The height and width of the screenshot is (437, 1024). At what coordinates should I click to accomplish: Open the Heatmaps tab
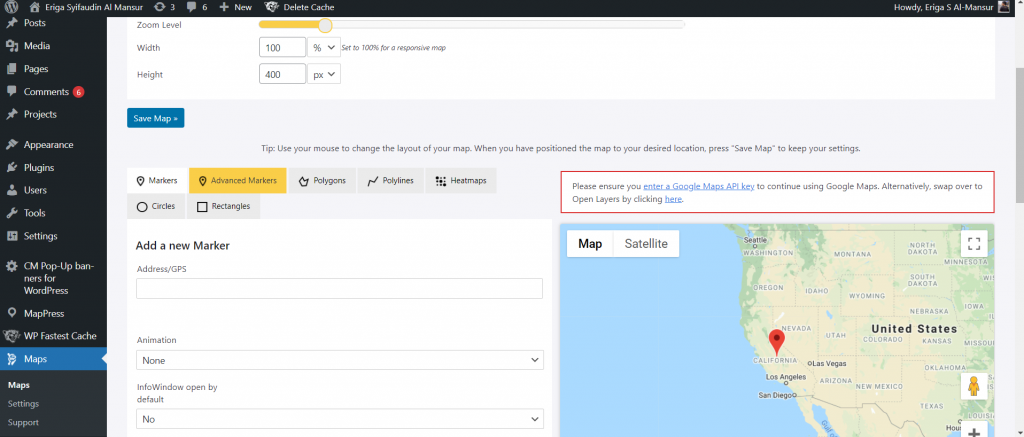click(461, 181)
